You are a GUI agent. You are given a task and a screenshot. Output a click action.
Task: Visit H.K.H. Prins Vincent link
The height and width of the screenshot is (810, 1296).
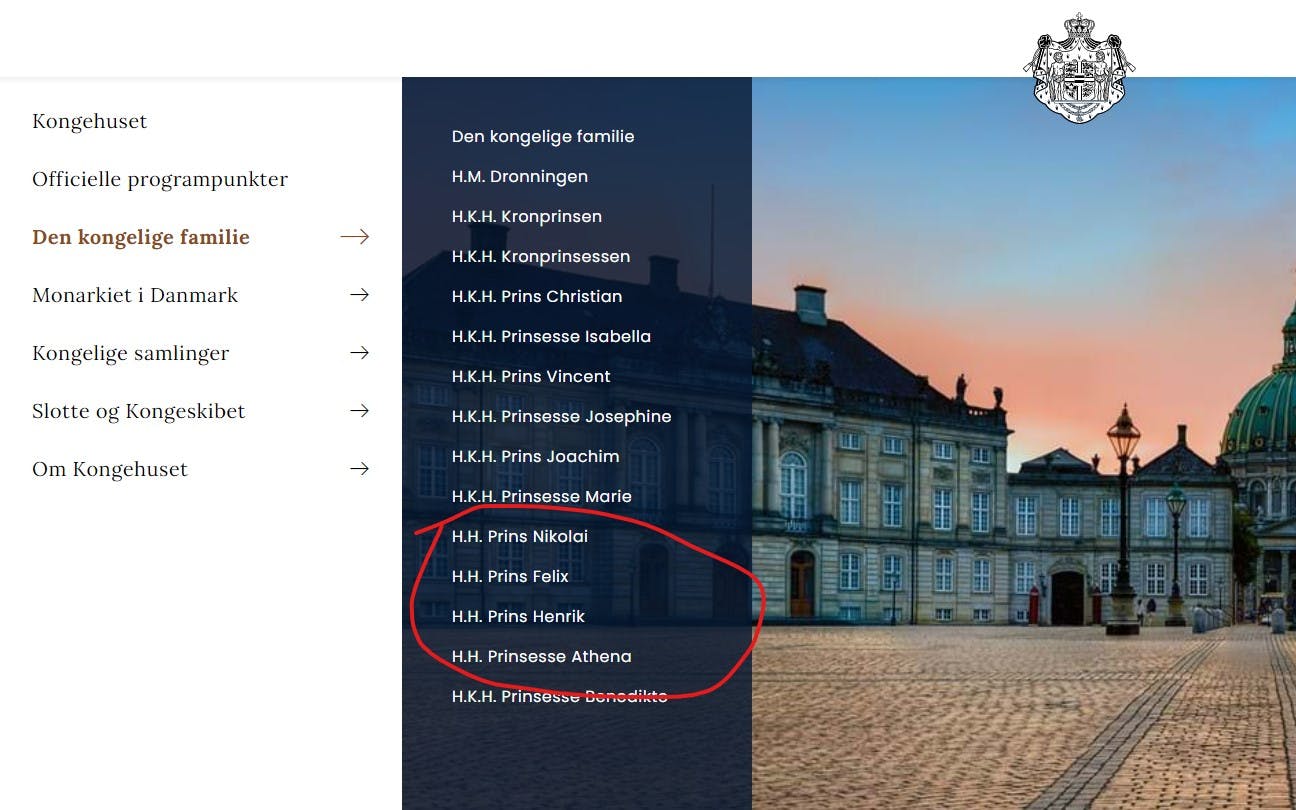click(x=531, y=376)
